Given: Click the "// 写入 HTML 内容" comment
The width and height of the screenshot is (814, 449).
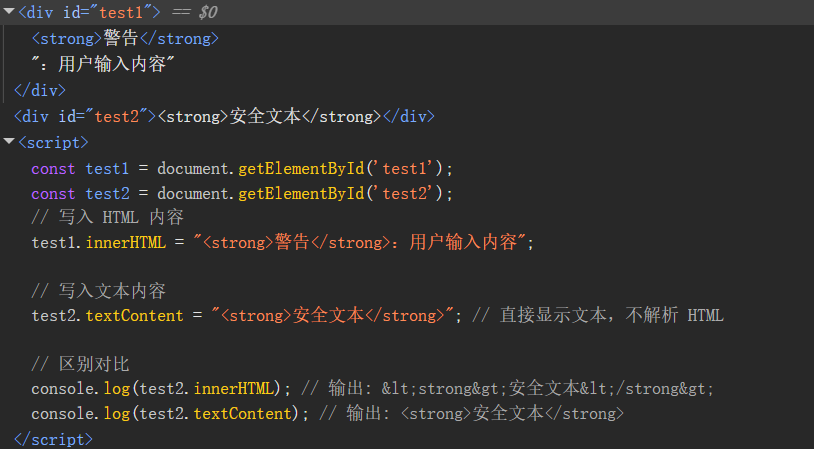Looking at the screenshot, I should (x=107, y=217).
